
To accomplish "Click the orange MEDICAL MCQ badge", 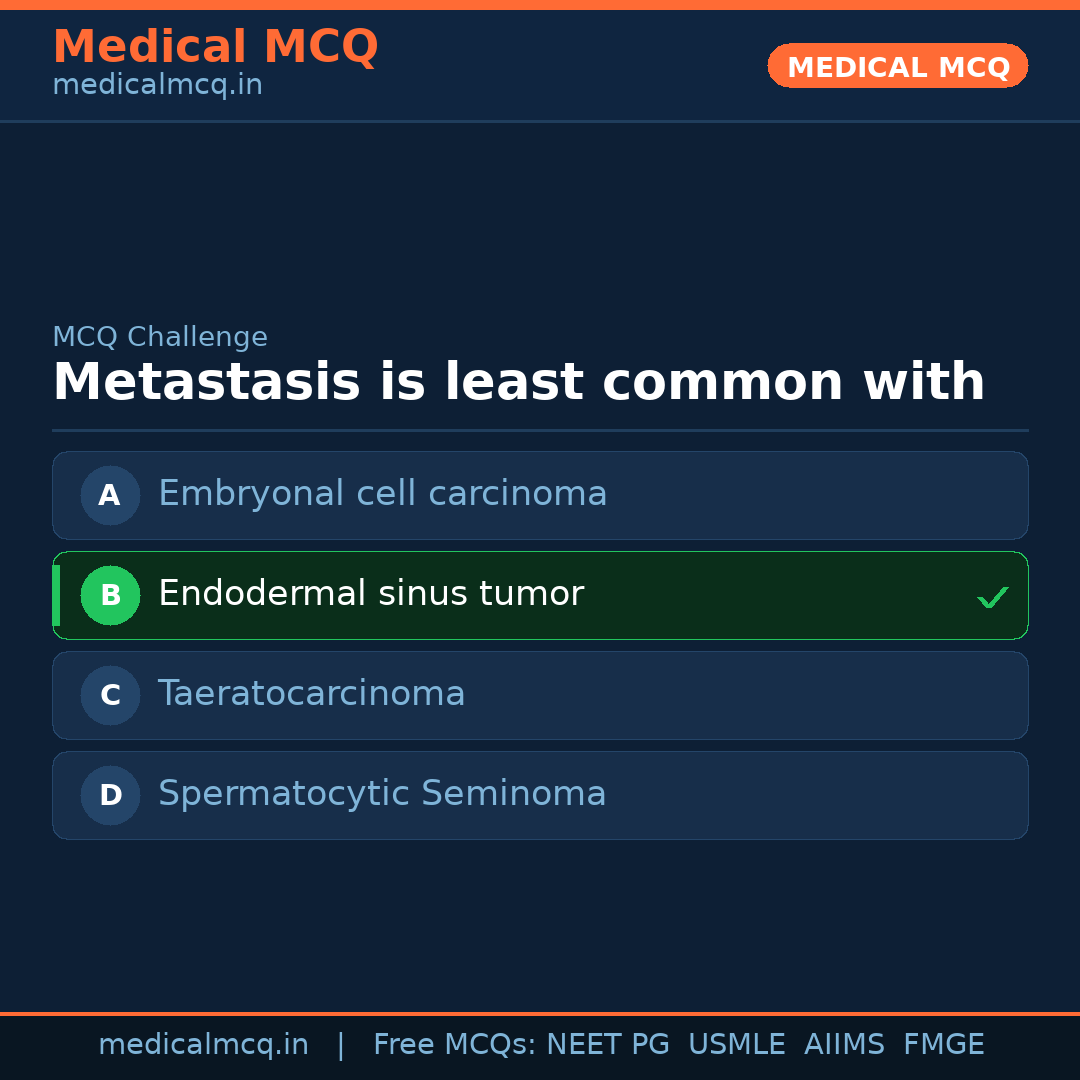I will tap(897, 67).
